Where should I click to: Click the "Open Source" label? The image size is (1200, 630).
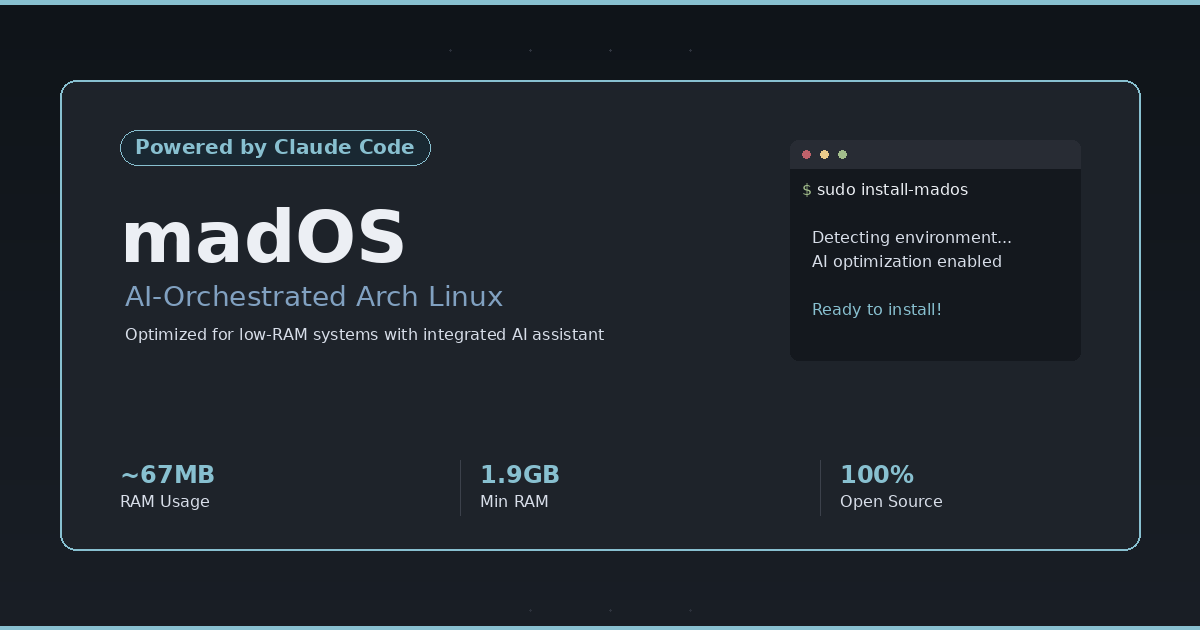tap(891, 502)
